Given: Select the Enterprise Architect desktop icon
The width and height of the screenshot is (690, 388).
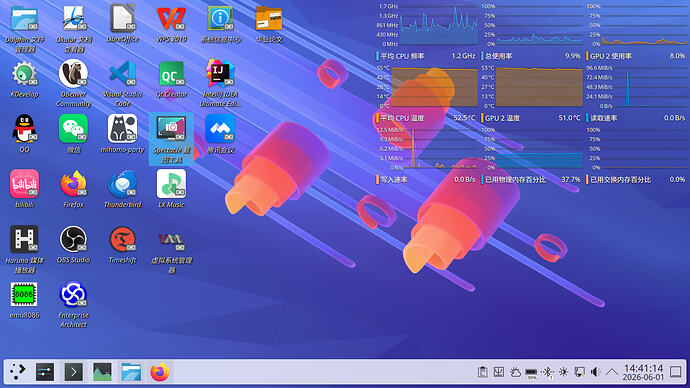Looking at the screenshot, I should pos(73,295).
